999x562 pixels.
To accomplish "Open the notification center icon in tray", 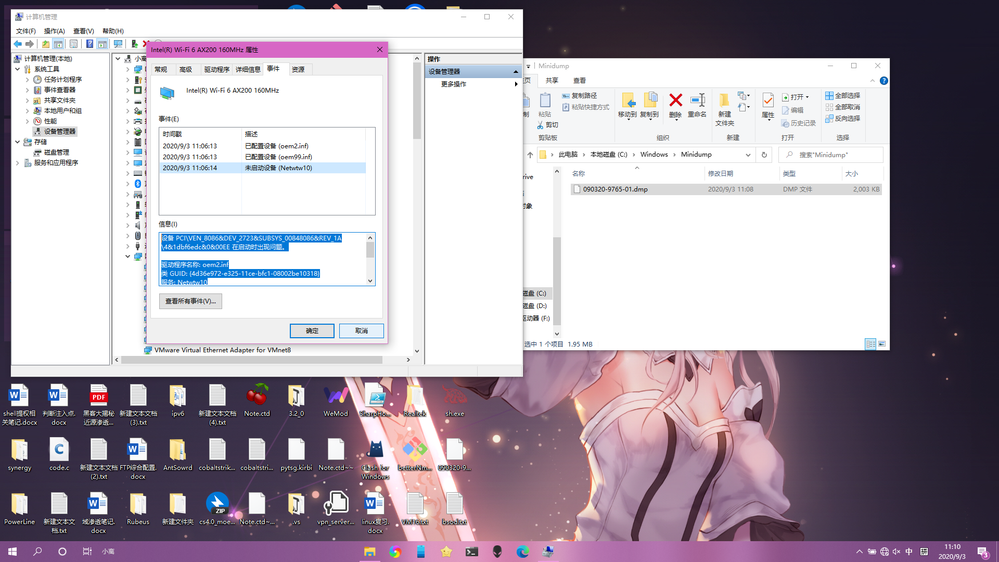I will (x=984, y=552).
